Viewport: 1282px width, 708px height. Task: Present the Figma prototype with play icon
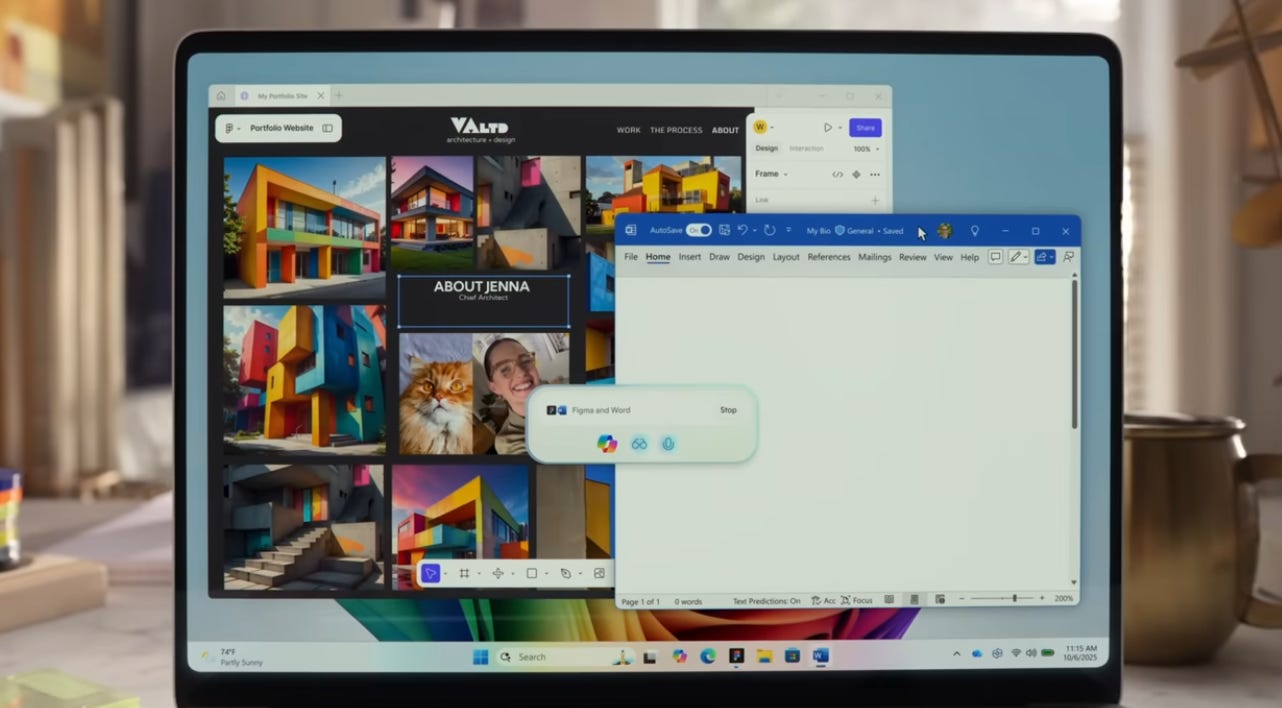pyautogui.click(x=828, y=128)
